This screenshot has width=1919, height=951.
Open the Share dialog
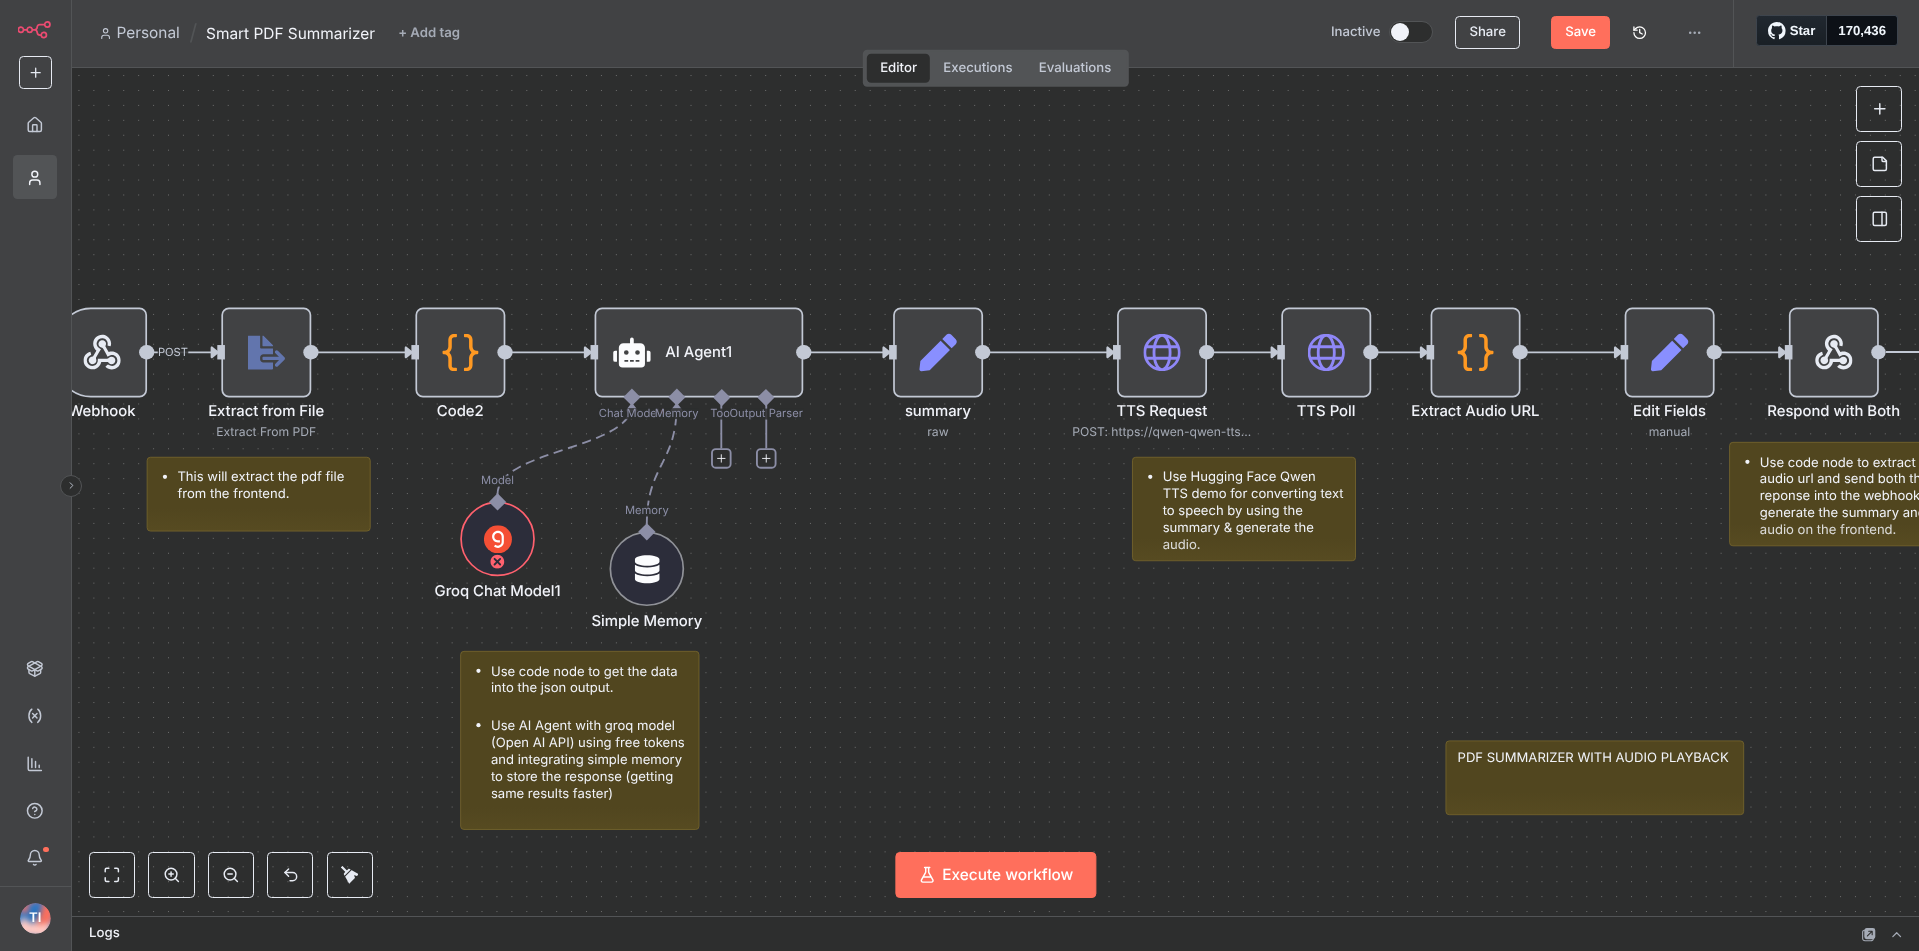point(1486,32)
